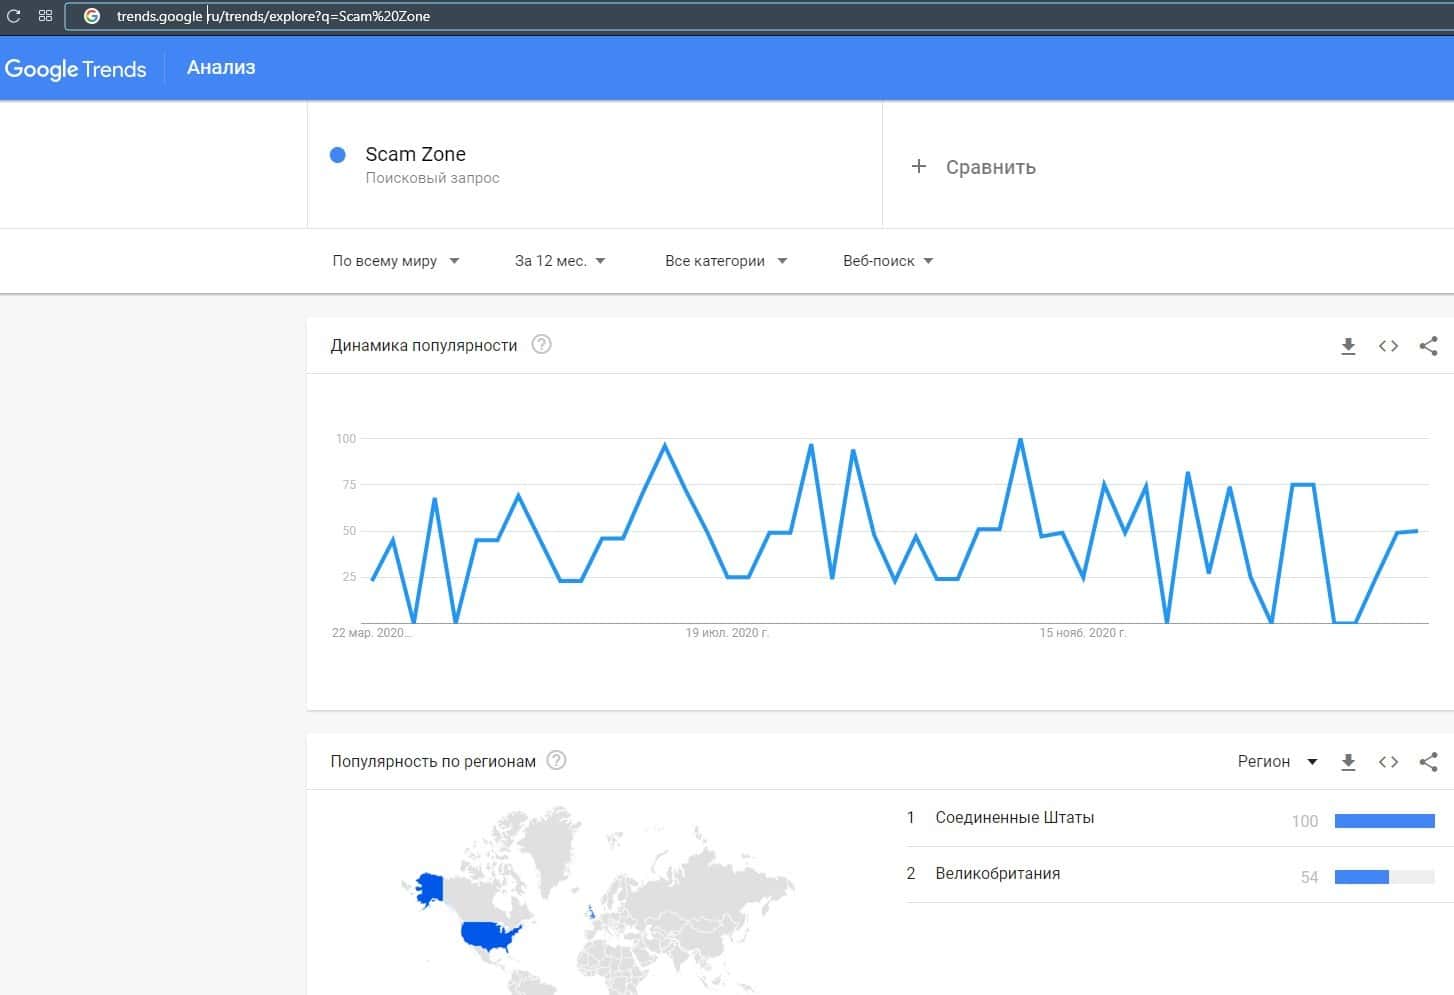Expand the Все категории dropdown

725,261
